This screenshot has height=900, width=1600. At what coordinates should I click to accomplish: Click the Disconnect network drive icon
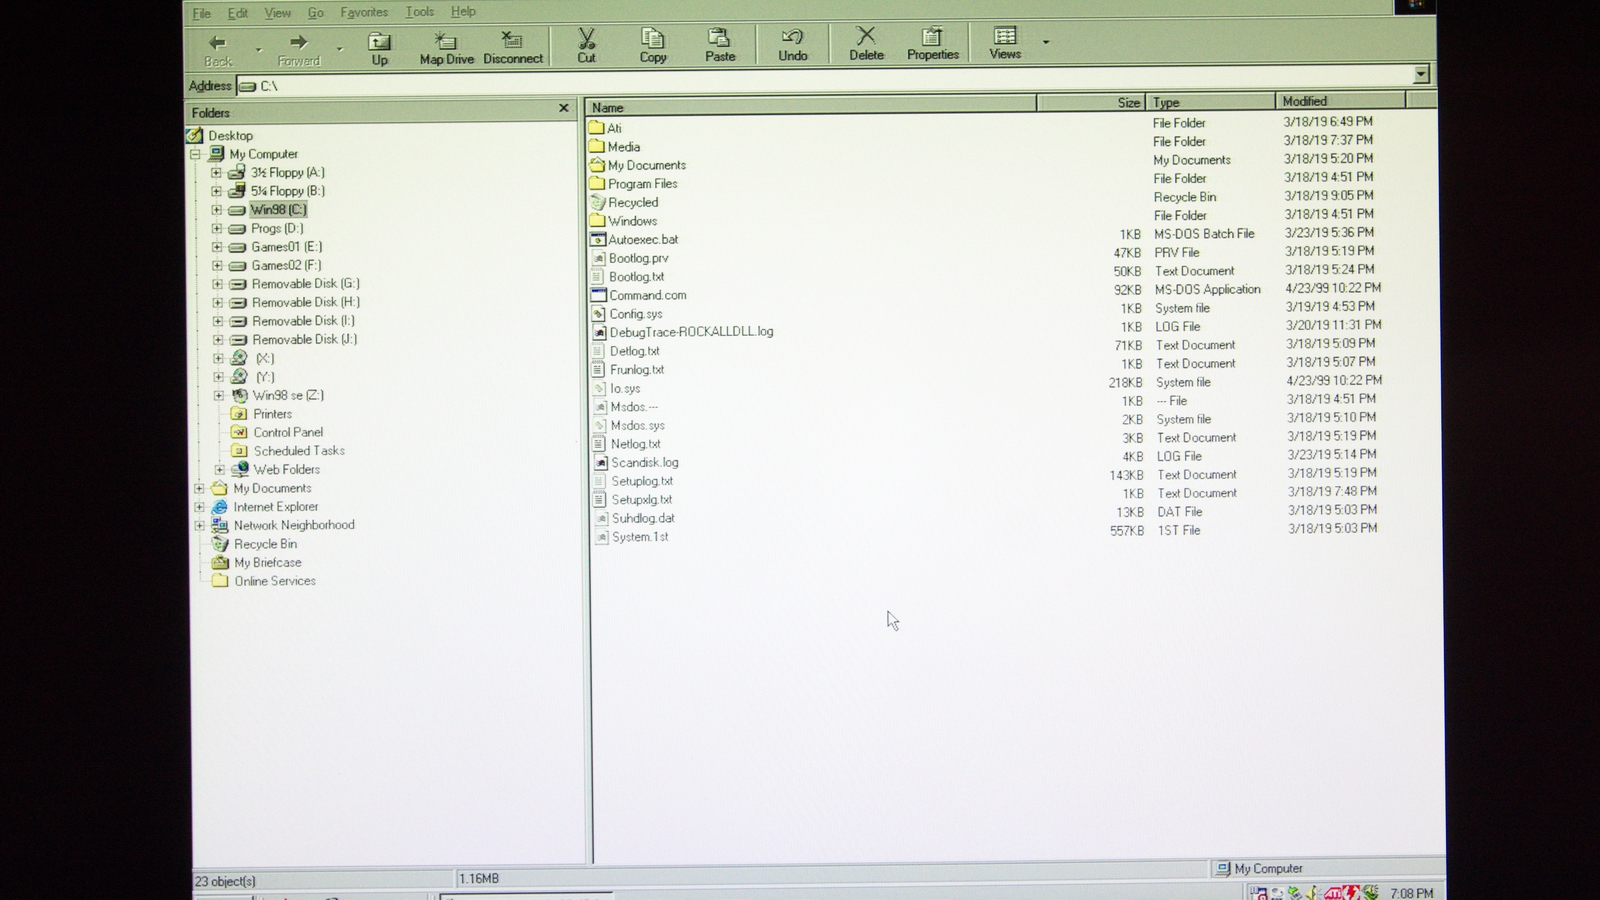click(512, 40)
